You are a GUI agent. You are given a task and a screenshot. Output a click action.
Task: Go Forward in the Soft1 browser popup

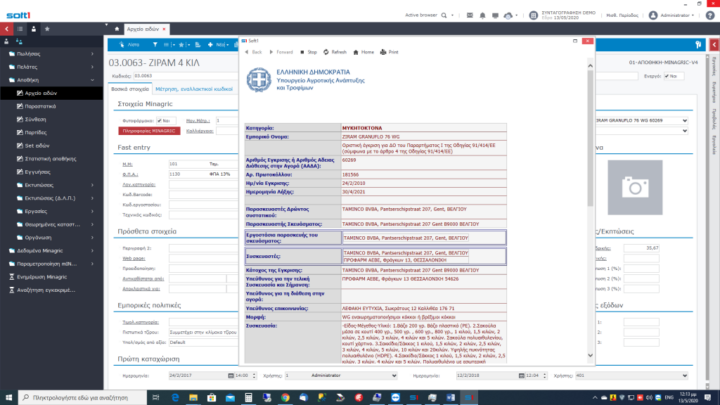(281, 52)
